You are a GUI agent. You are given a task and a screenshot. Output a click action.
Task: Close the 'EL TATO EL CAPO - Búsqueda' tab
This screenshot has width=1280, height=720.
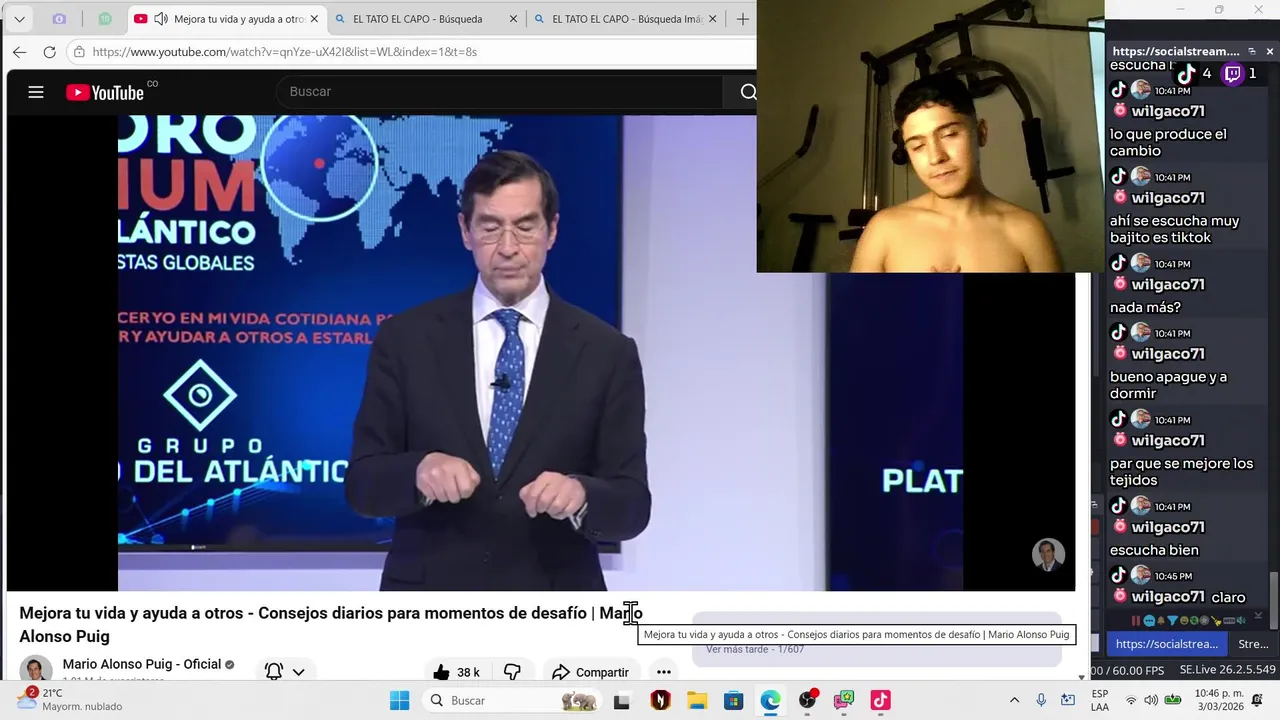click(x=513, y=19)
